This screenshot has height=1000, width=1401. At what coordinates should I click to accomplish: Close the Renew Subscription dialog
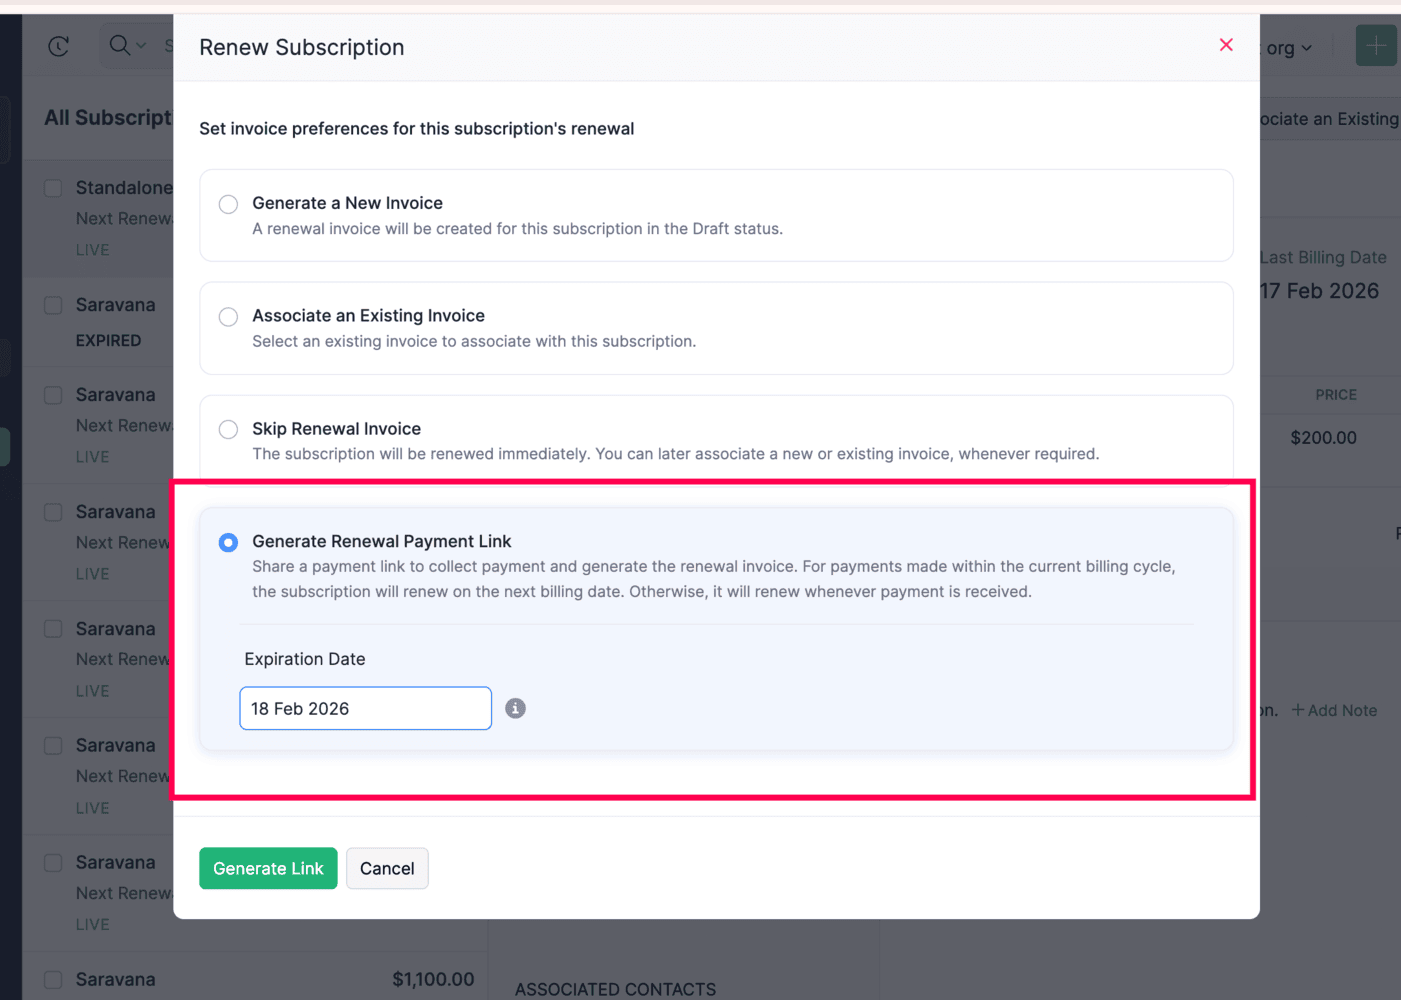coord(1226,45)
